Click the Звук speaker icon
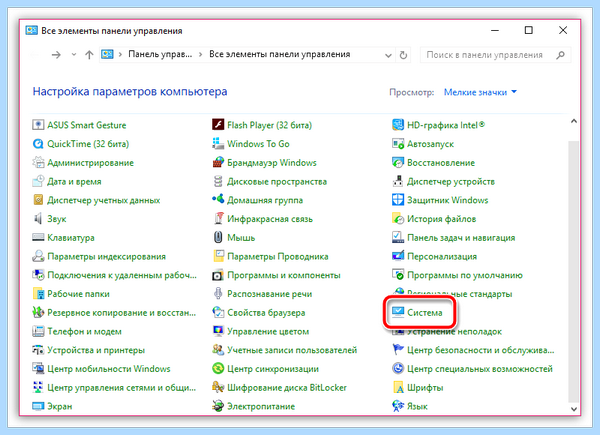600x435 pixels. [x=38, y=219]
